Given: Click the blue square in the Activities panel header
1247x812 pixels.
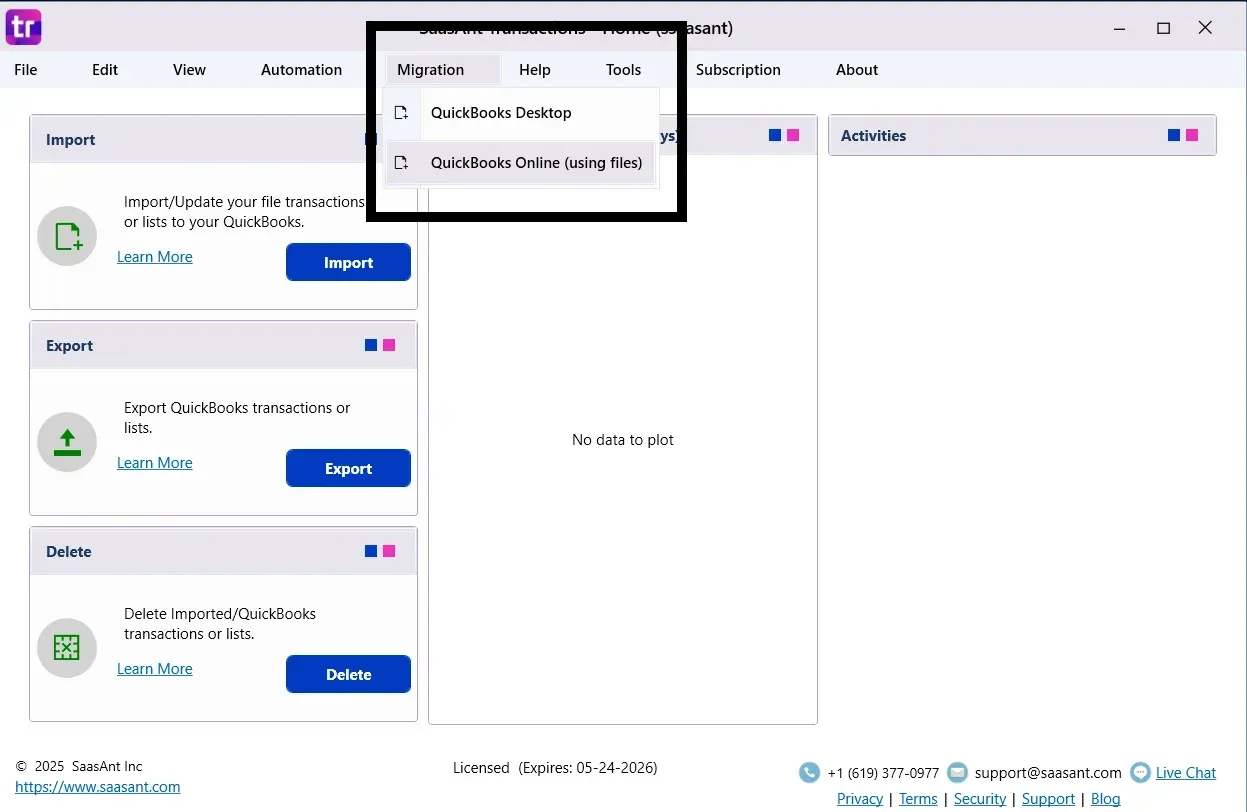Looking at the screenshot, I should (x=1174, y=135).
